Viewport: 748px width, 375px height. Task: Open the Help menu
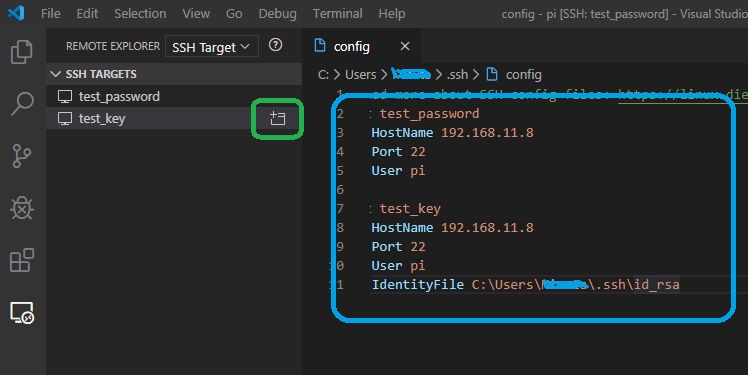pos(392,13)
